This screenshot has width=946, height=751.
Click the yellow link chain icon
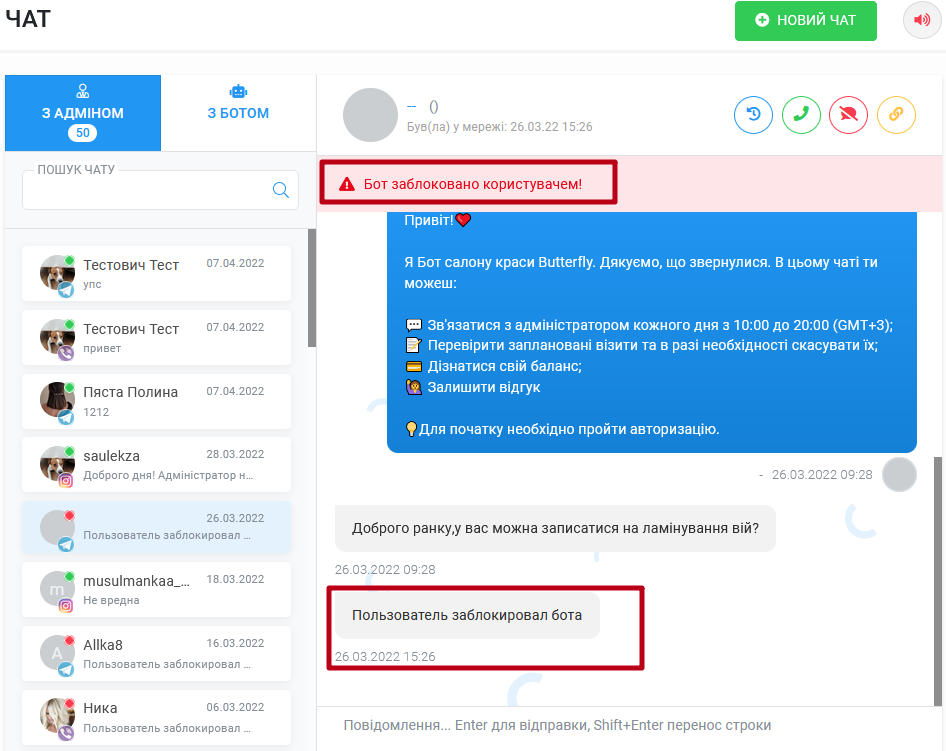coord(896,114)
